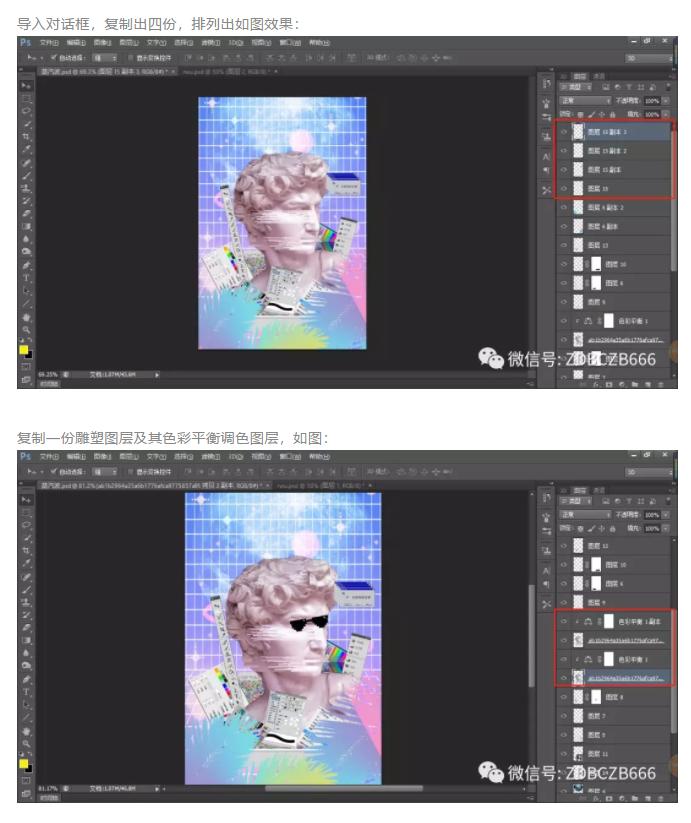Select layer 图层 15 in upper layers panel
The image size is (691, 823).
tap(613, 188)
